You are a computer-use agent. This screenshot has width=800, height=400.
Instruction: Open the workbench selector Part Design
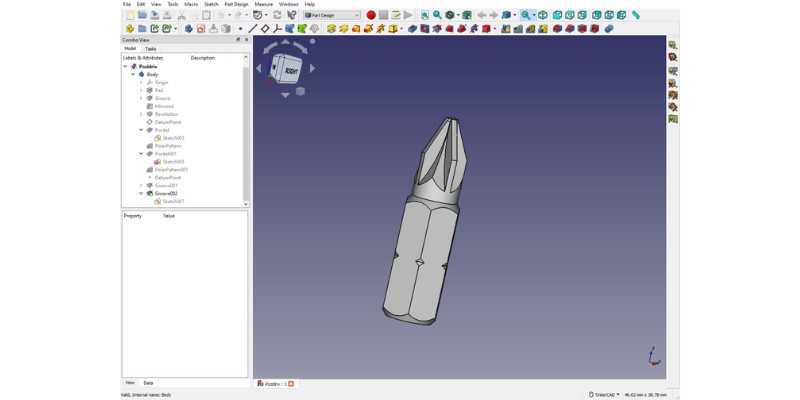332,15
